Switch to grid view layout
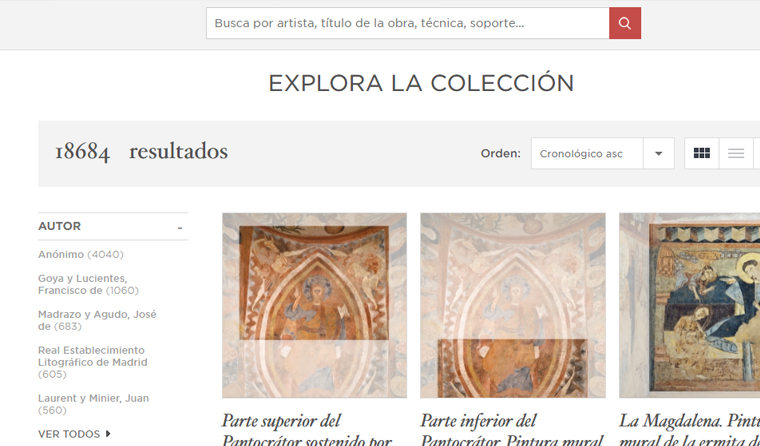Screen dimensions: 760x446 [701, 153]
